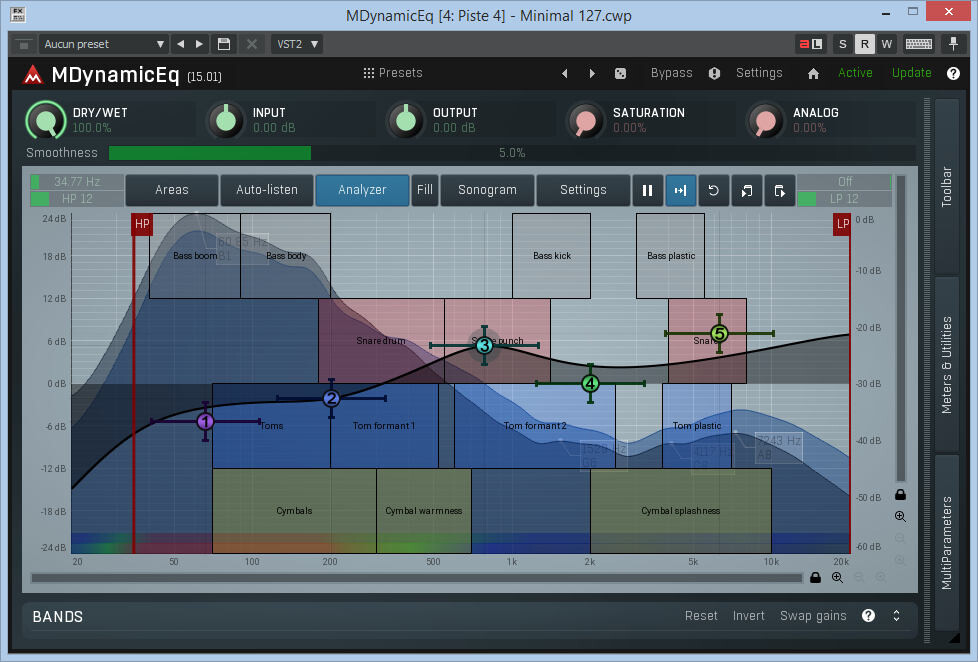Viewport: 978px width, 662px height.
Task: Click the host menu icon left of preset
Action: click(x=24, y=44)
